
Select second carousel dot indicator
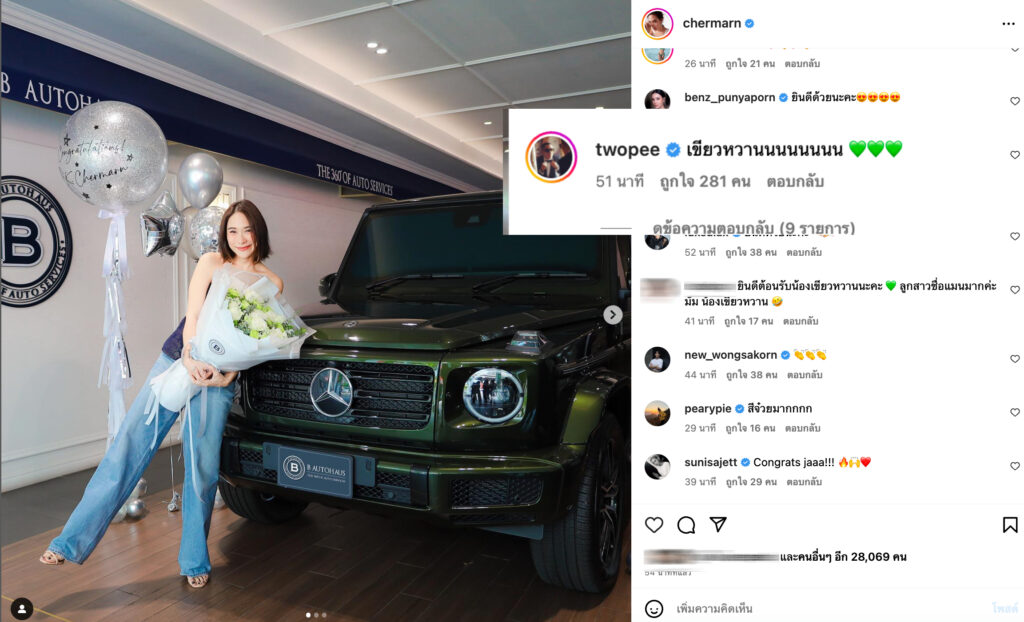[x=316, y=615]
